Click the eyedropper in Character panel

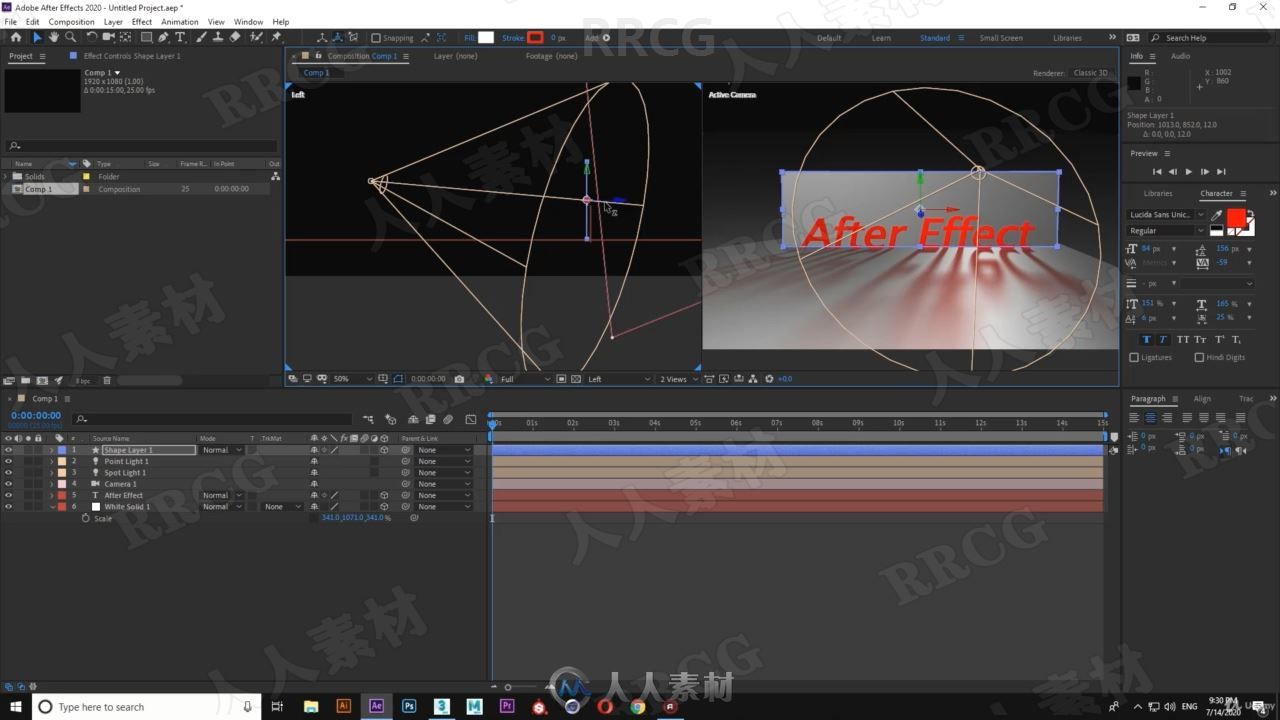[x=1217, y=214]
